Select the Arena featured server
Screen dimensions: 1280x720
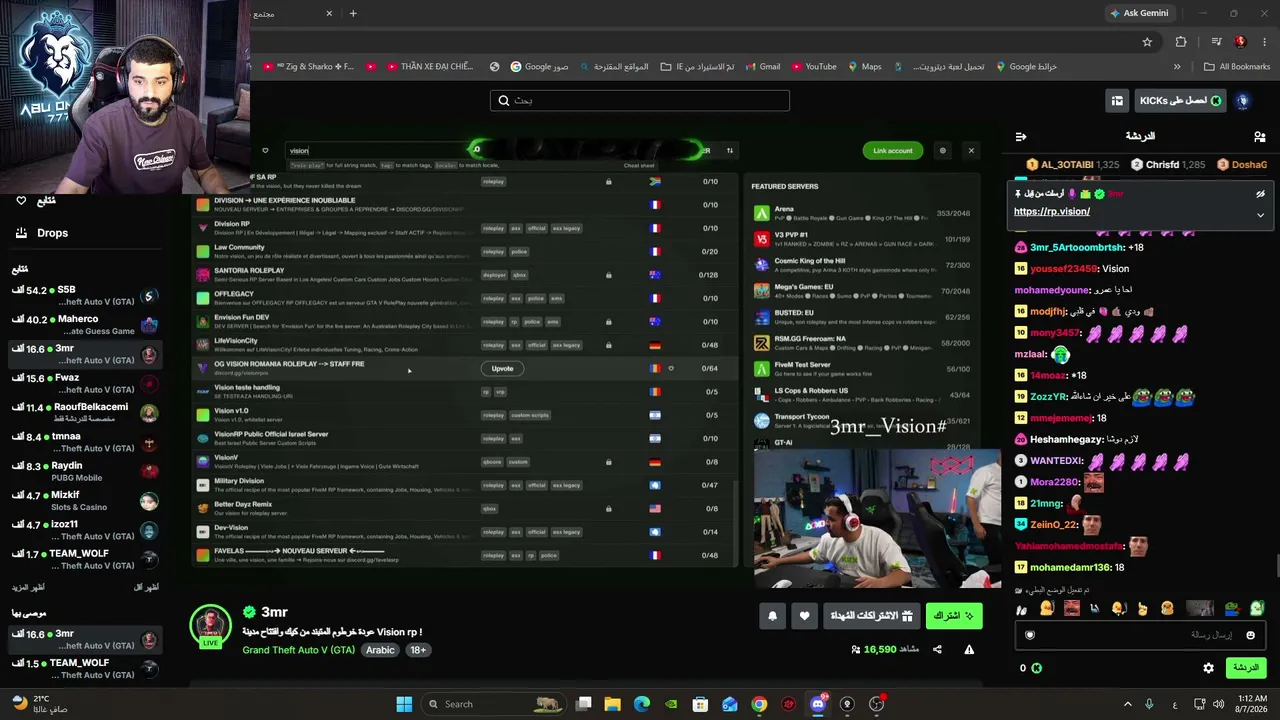click(862, 213)
